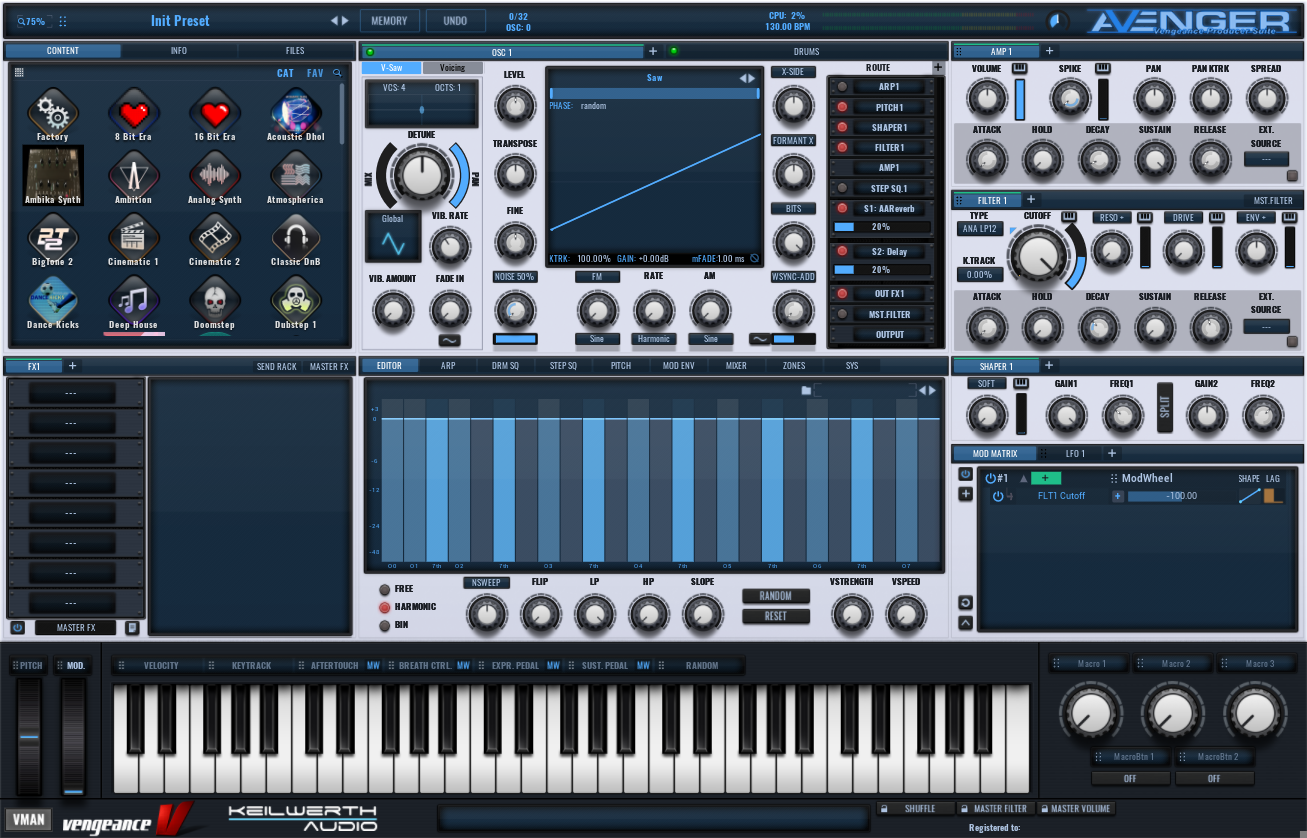Open the filter TYPE dropdown ANA LP12
The width and height of the screenshot is (1307, 838).
980,229
